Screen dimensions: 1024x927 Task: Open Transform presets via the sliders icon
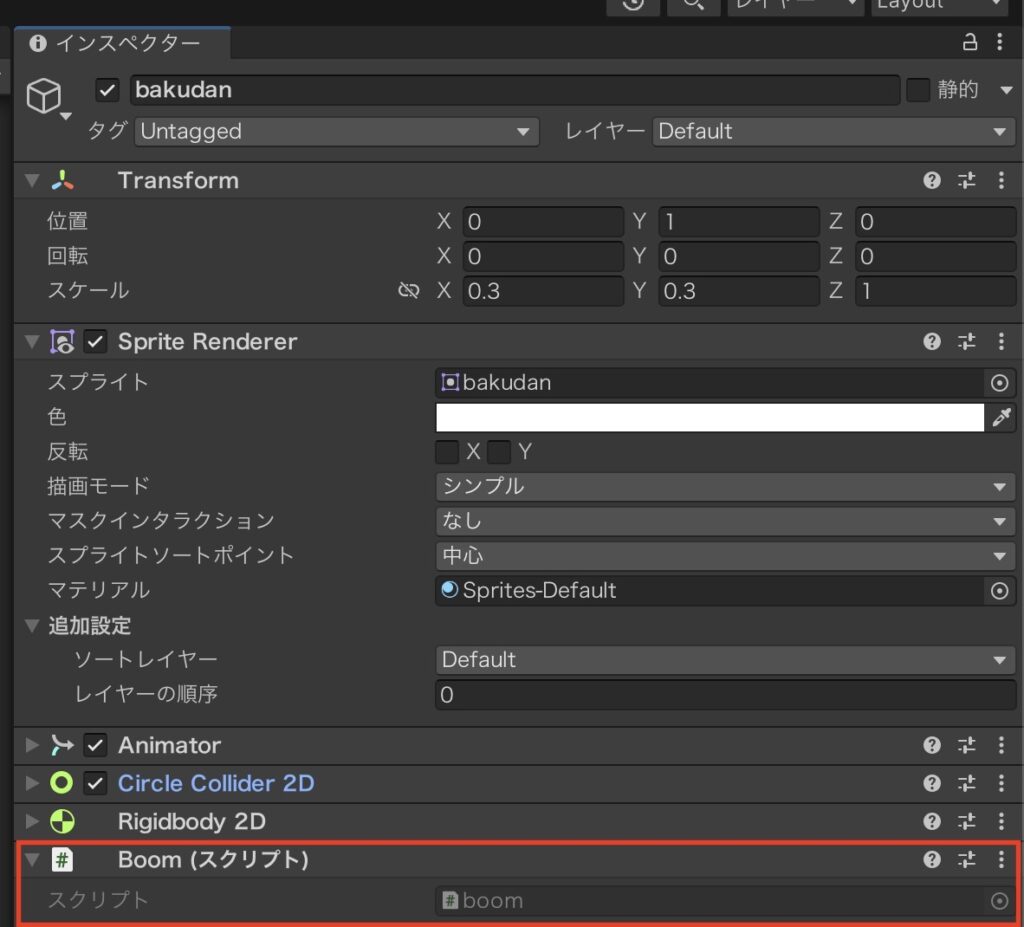click(x=966, y=180)
